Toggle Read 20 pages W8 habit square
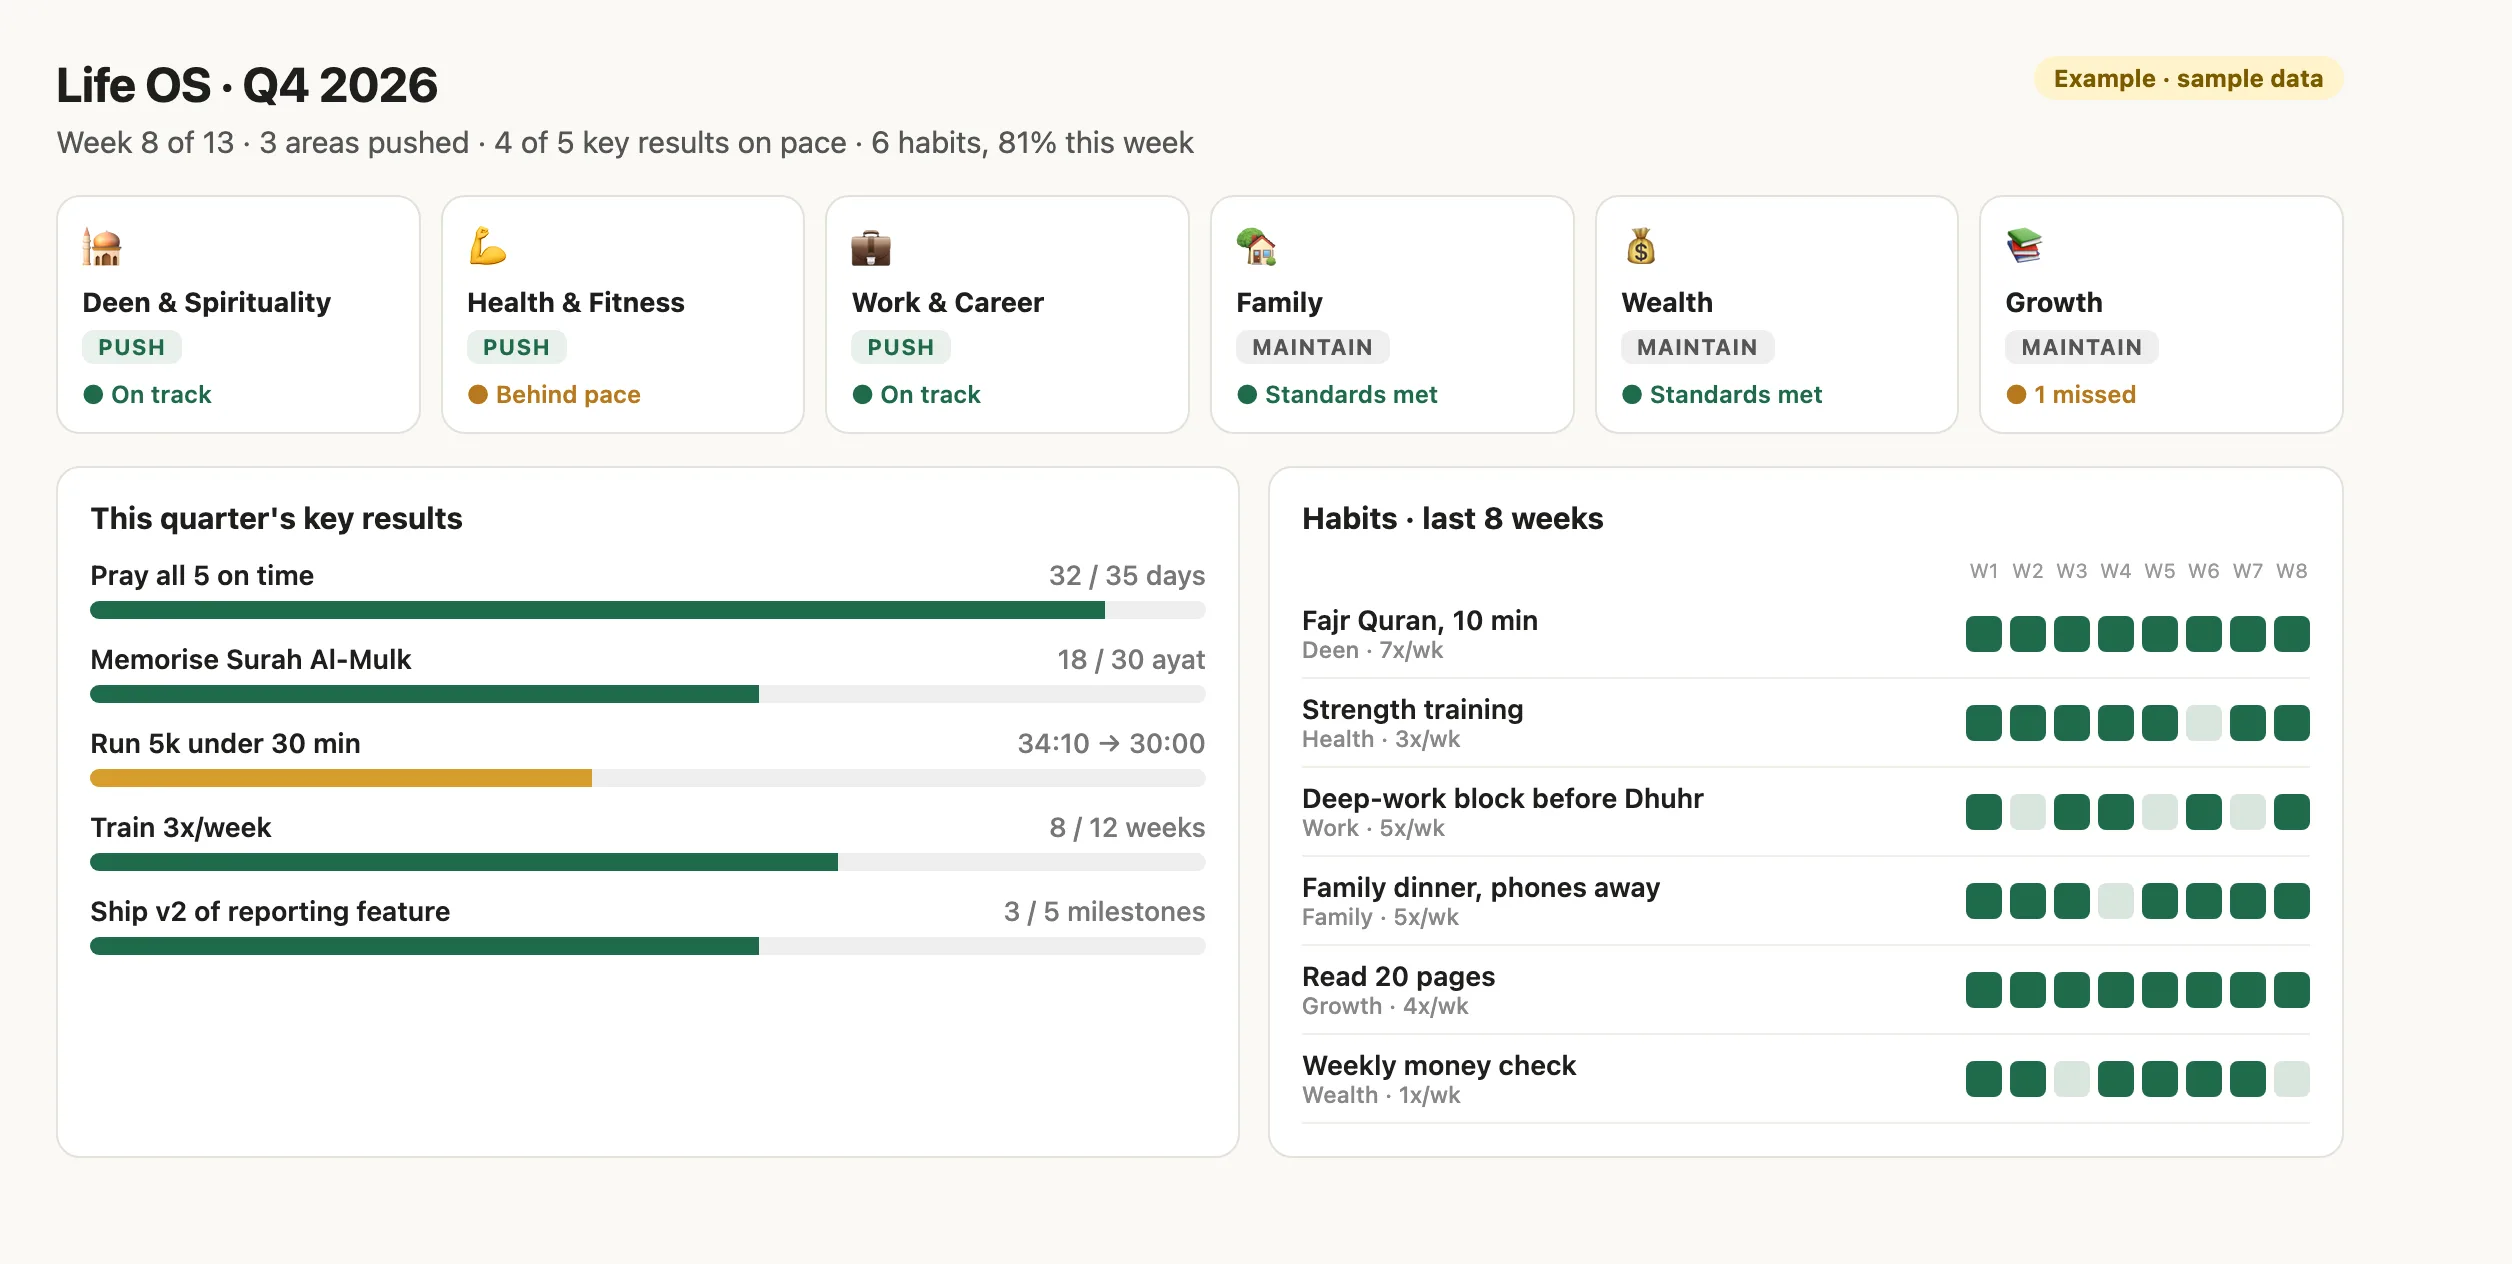Image resolution: width=2512 pixels, height=1264 pixels. coord(2292,990)
